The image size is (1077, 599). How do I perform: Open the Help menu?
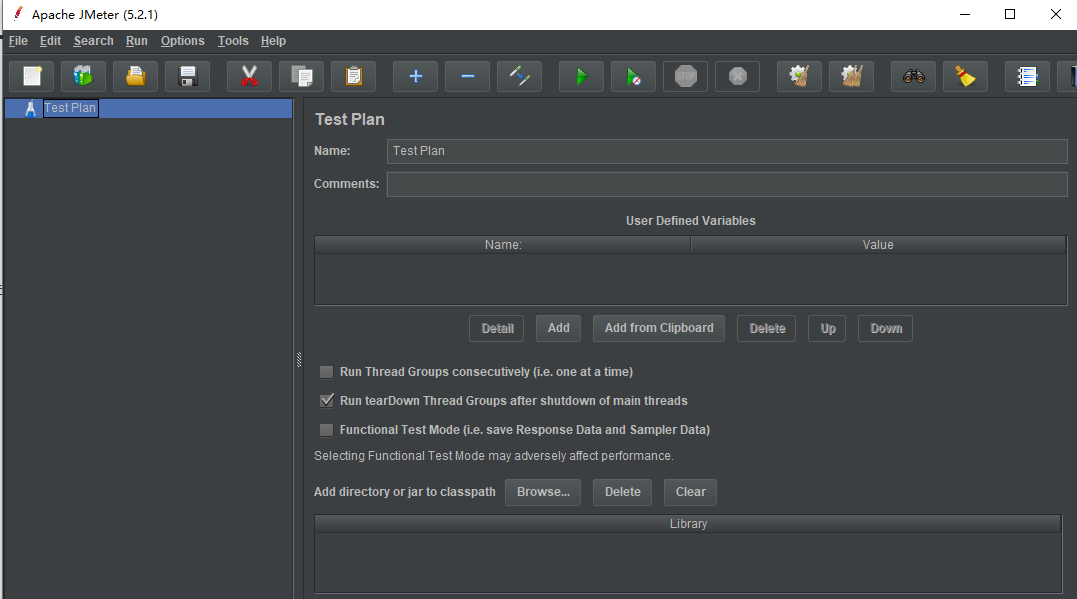pyautogui.click(x=273, y=41)
